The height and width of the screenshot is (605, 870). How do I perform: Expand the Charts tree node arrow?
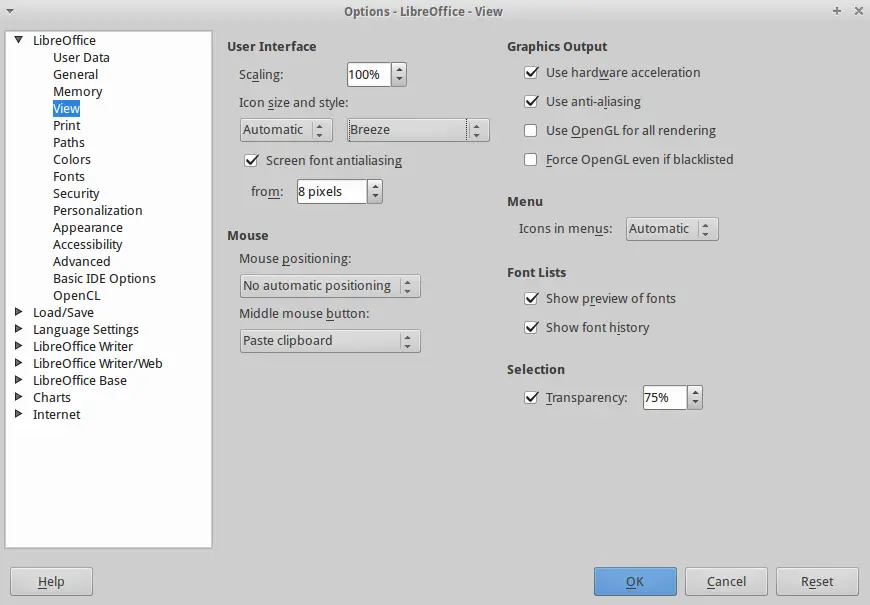pos(18,397)
